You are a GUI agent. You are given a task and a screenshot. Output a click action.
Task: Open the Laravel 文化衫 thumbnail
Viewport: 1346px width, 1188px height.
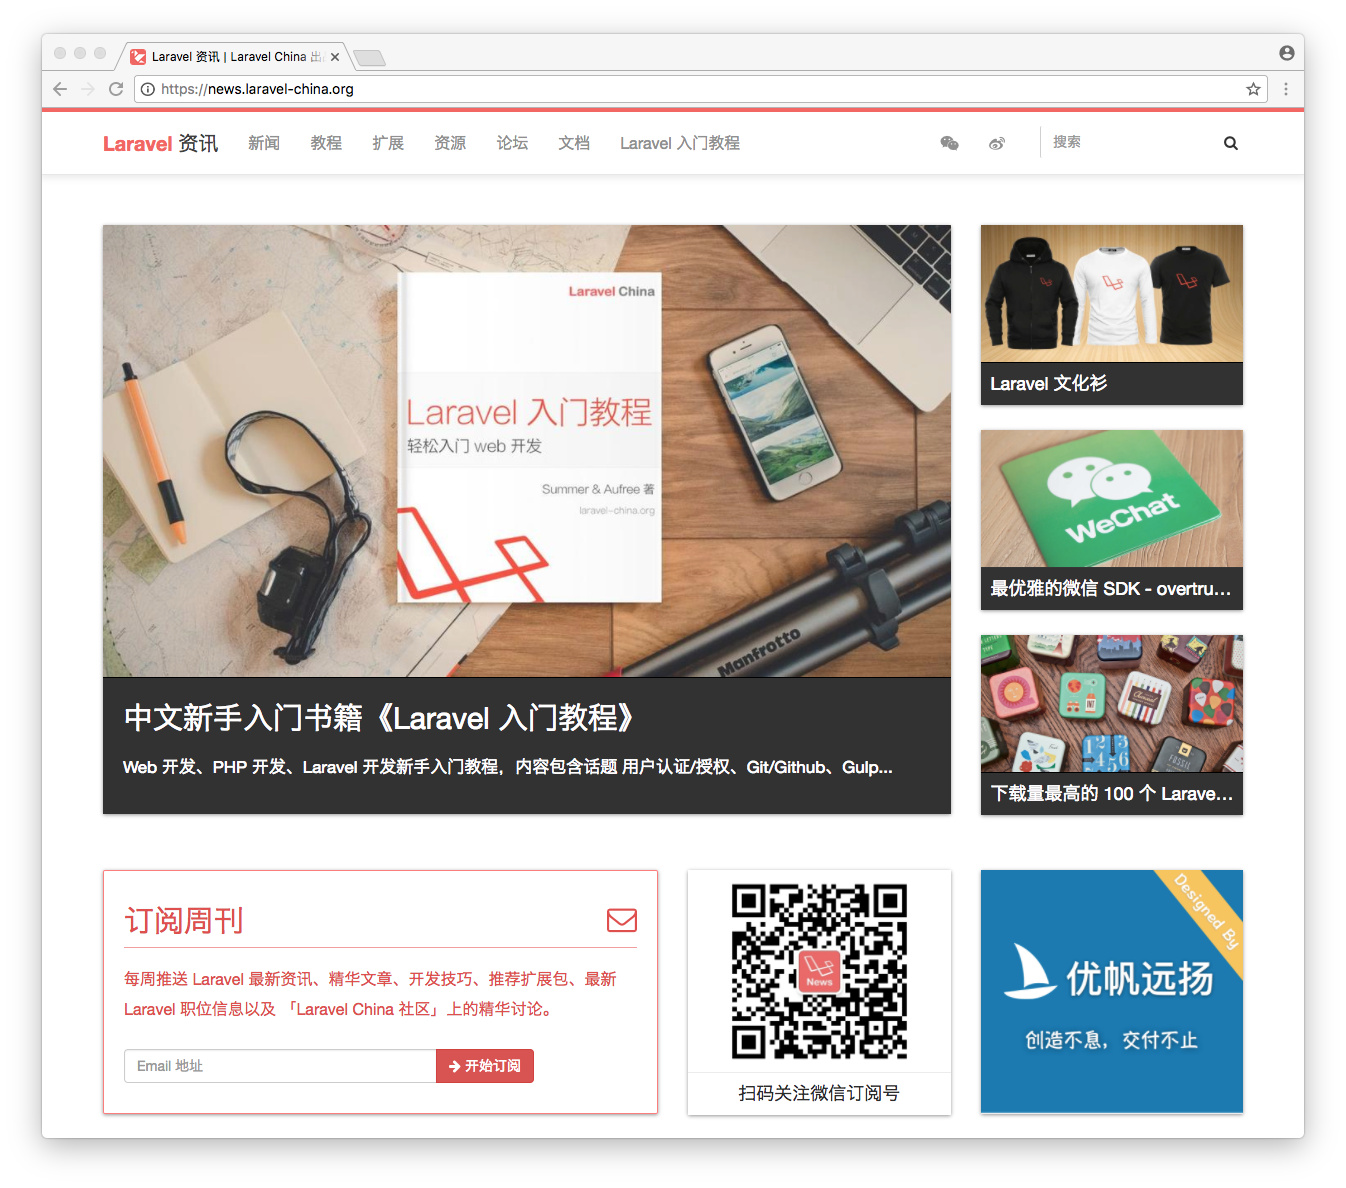[1112, 293]
